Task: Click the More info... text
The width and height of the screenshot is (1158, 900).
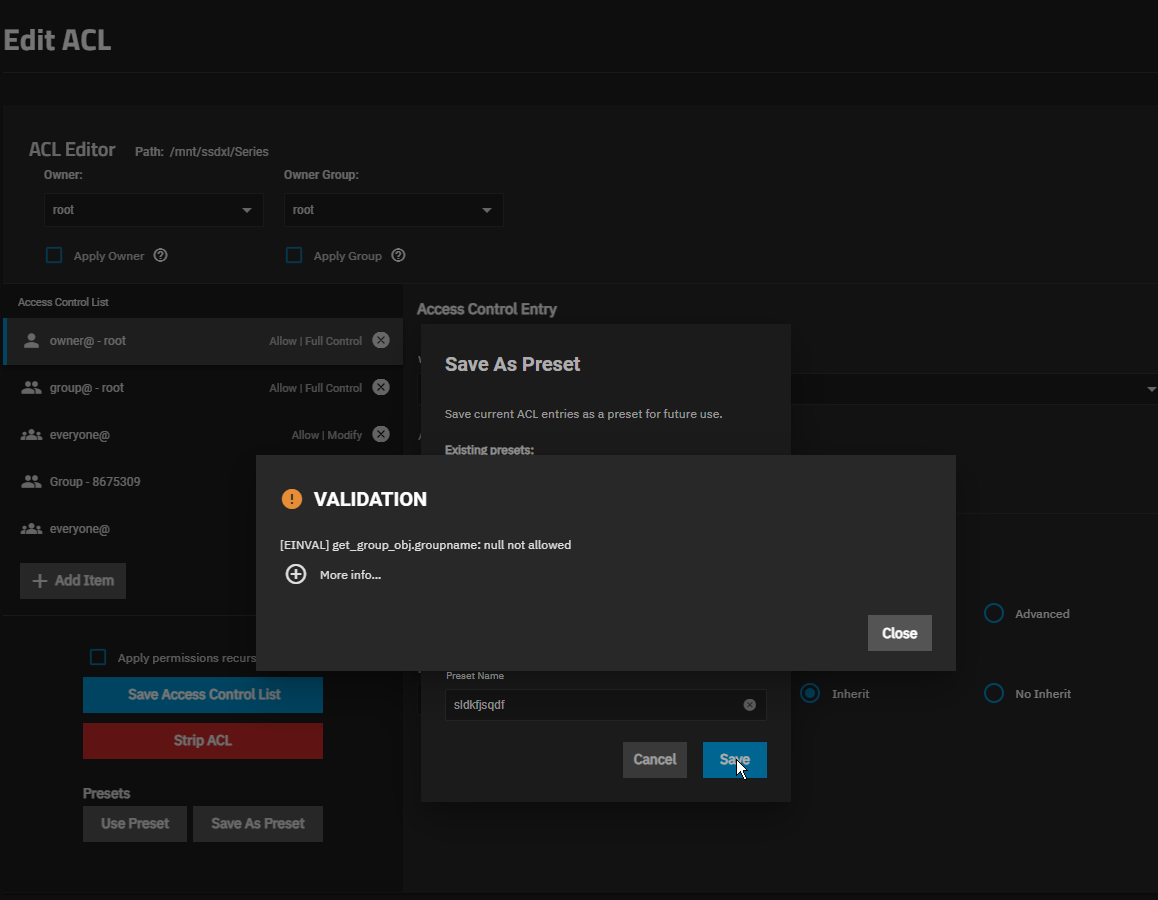Action: click(350, 575)
